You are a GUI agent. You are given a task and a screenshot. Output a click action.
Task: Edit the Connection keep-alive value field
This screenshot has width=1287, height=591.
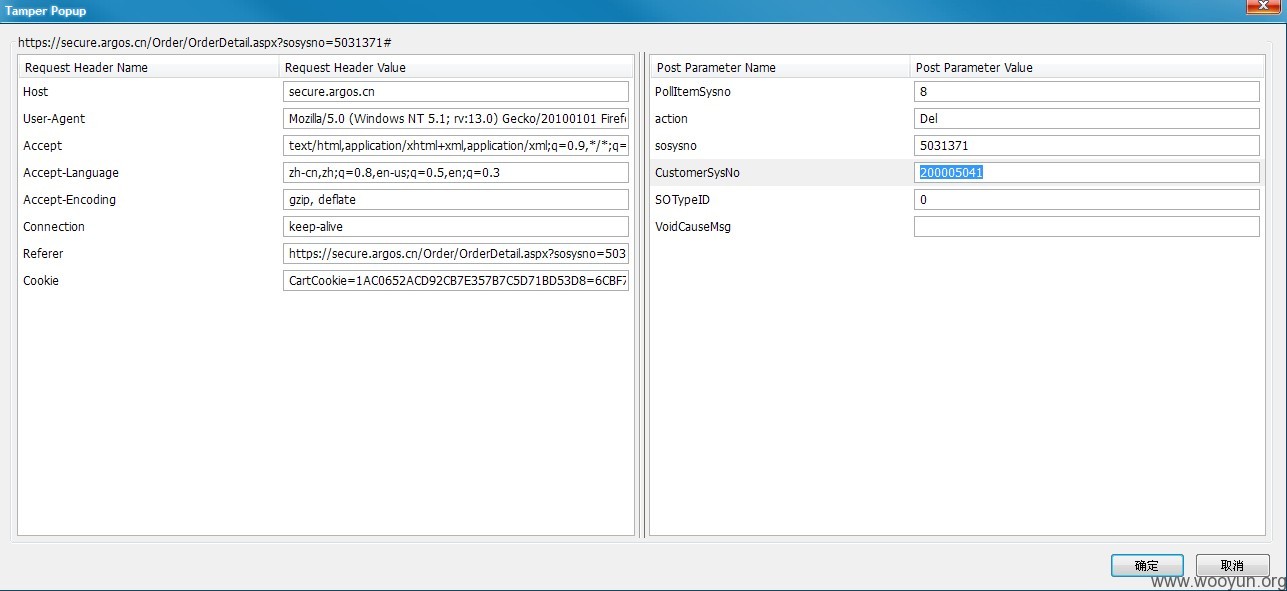coord(456,227)
